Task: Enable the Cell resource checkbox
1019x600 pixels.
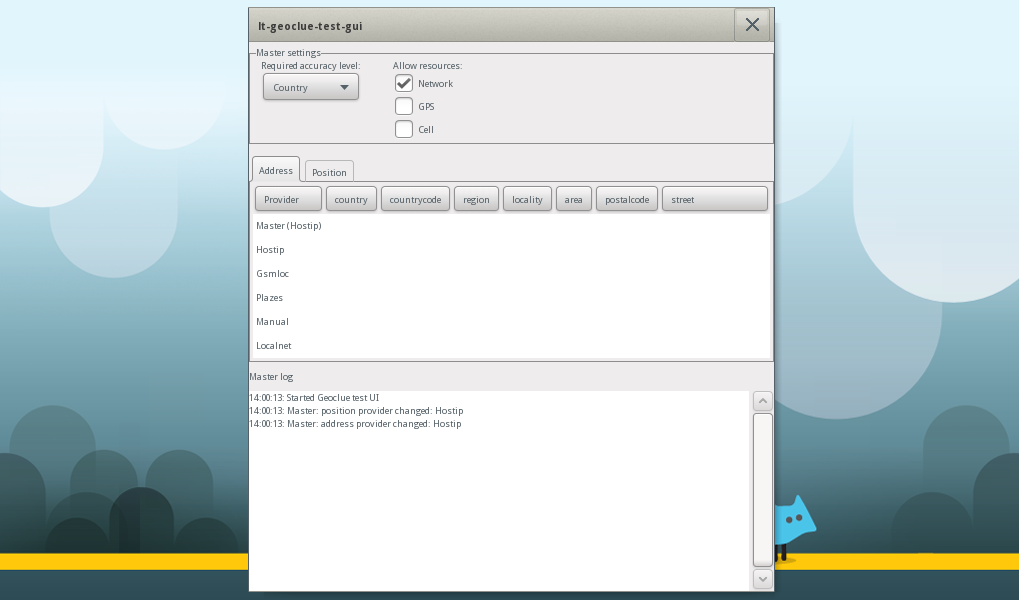Action: [x=404, y=129]
